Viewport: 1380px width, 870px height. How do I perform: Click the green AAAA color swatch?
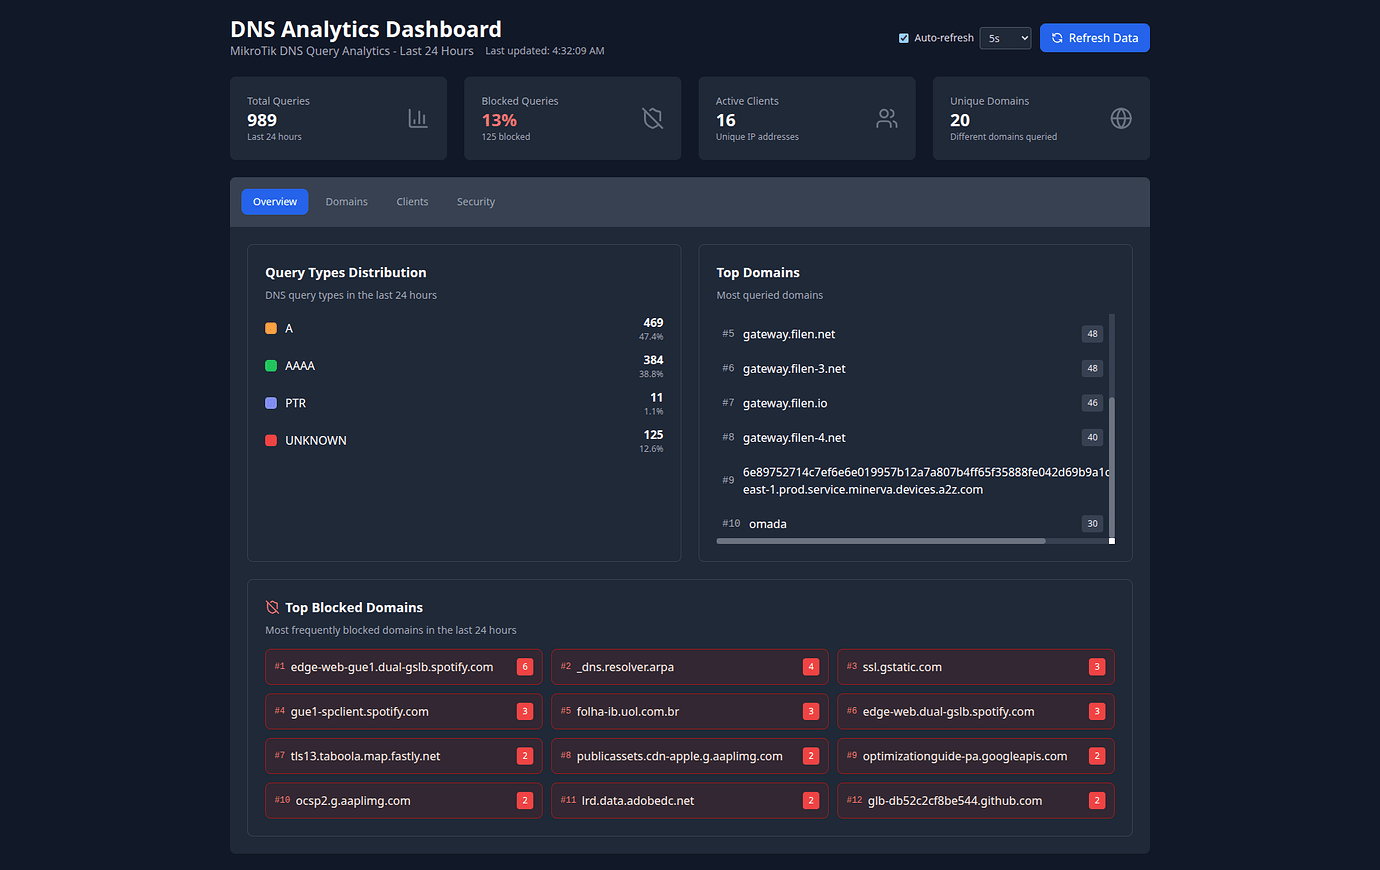[x=271, y=365]
